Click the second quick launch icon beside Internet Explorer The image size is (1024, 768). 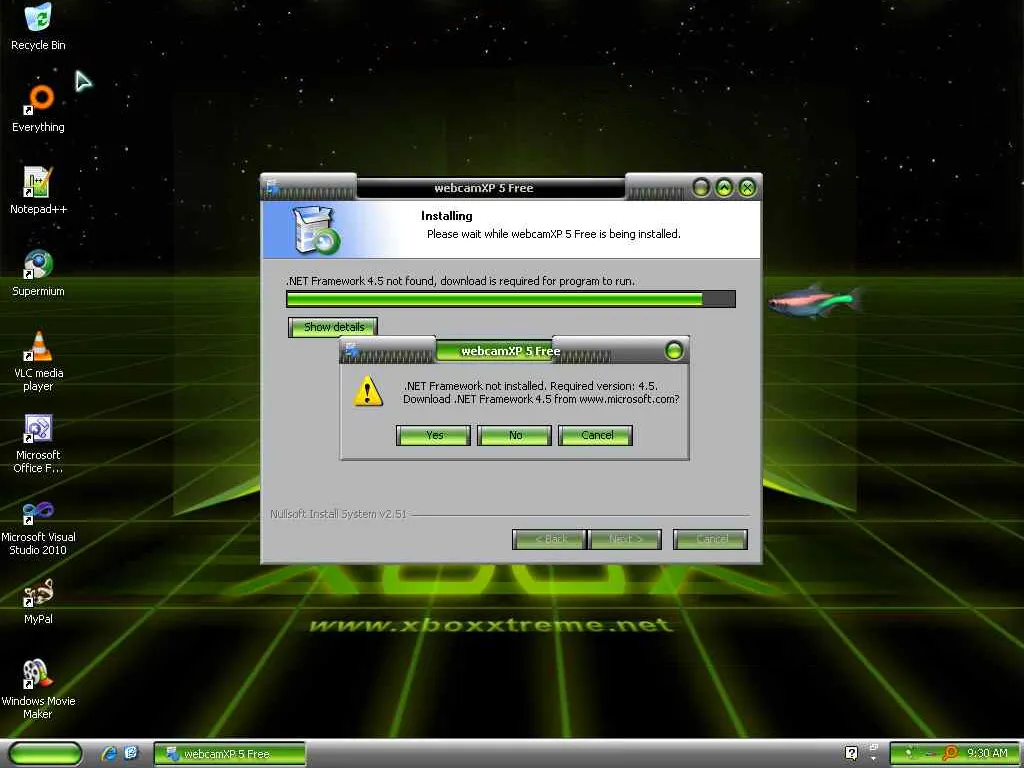131,753
